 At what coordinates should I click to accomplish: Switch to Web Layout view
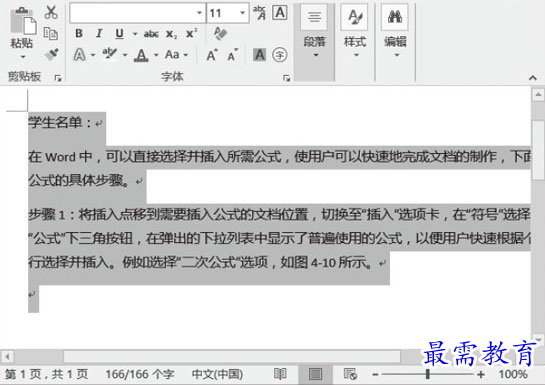tap(350, 374)
